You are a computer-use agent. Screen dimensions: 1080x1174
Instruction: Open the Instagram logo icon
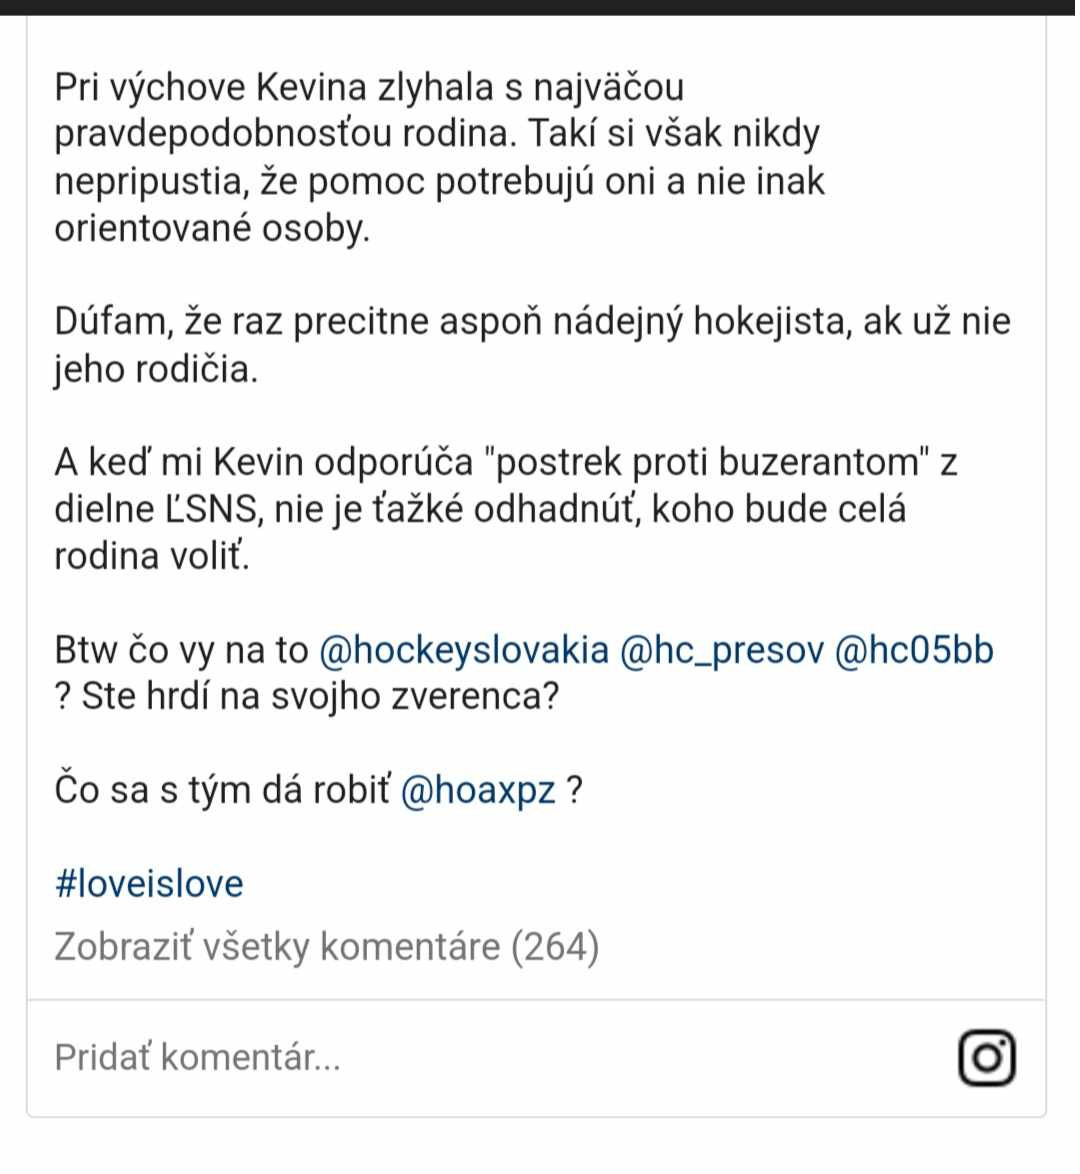[987, 1057]
